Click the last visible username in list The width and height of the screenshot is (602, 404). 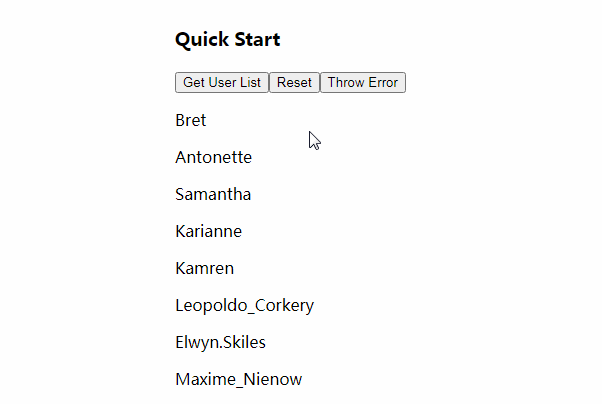click(x=238, y=380)
